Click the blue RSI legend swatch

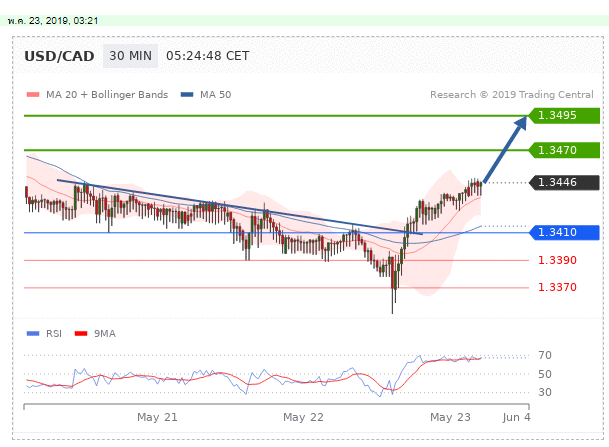[33, 334]
